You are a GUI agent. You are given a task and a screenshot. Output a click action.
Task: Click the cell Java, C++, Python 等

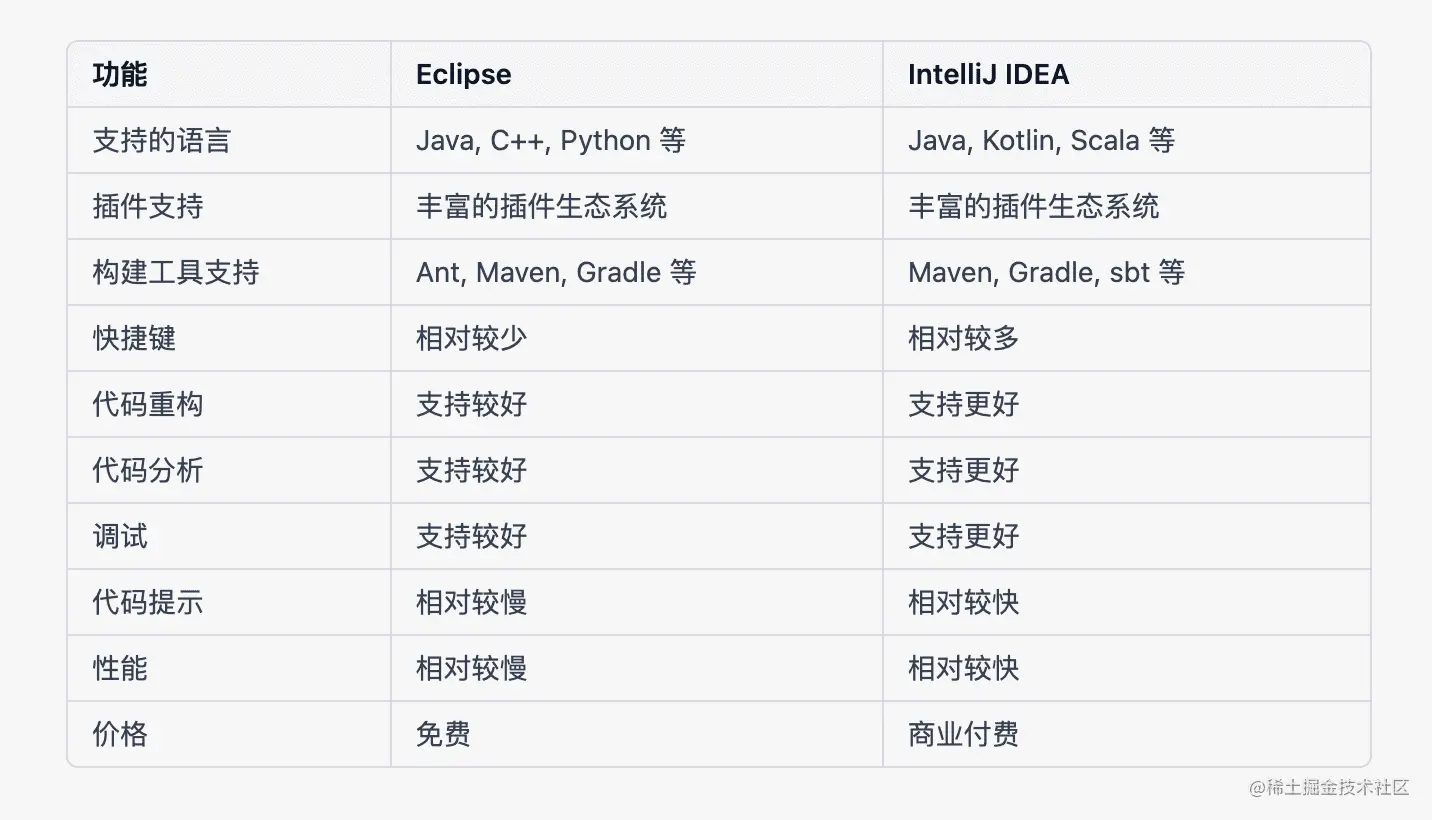(x=551, y=140)
